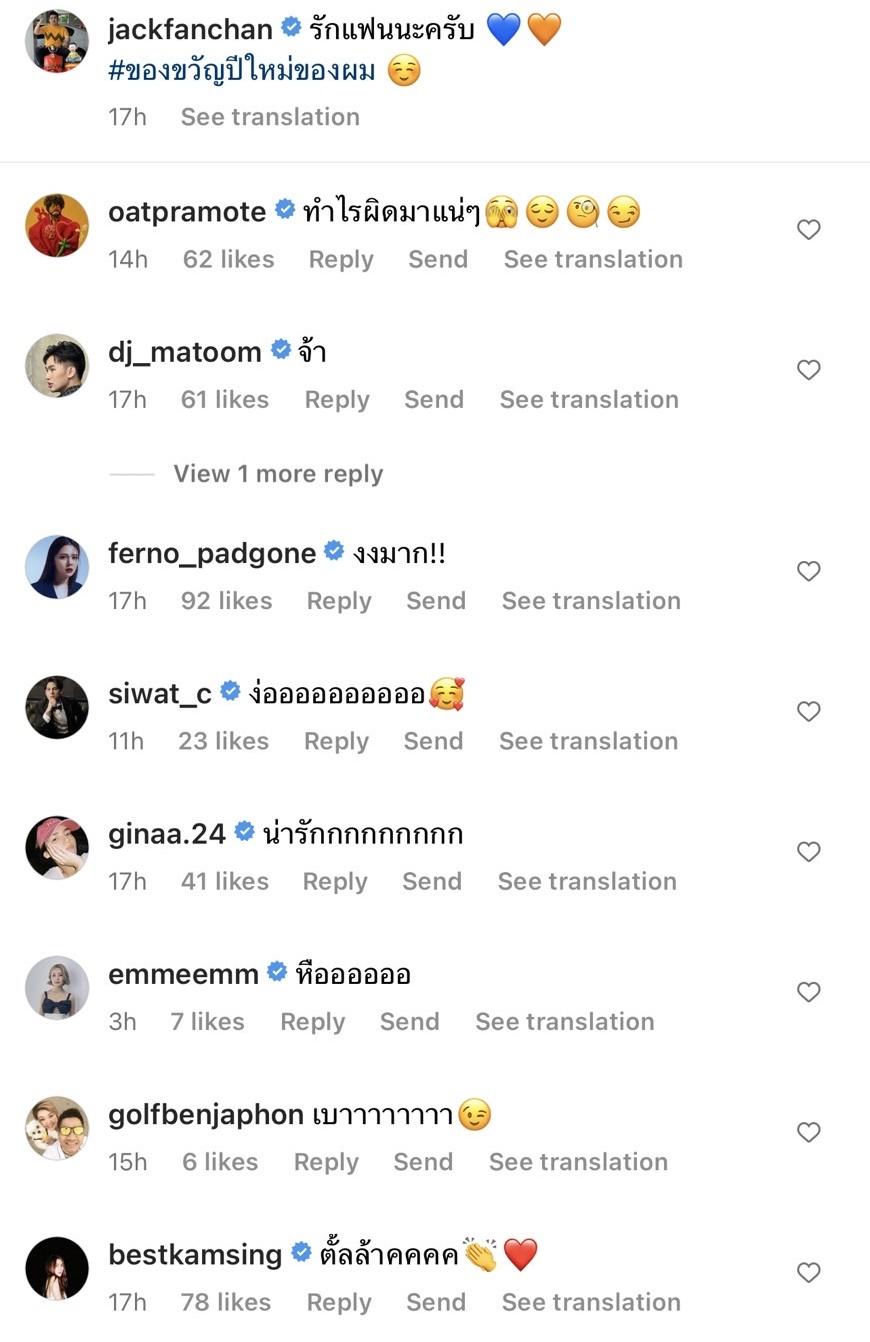Viewport: 870px width, 1342px height.
Task: Open golfbenjaphon's username link
Action: point(205,1114)
